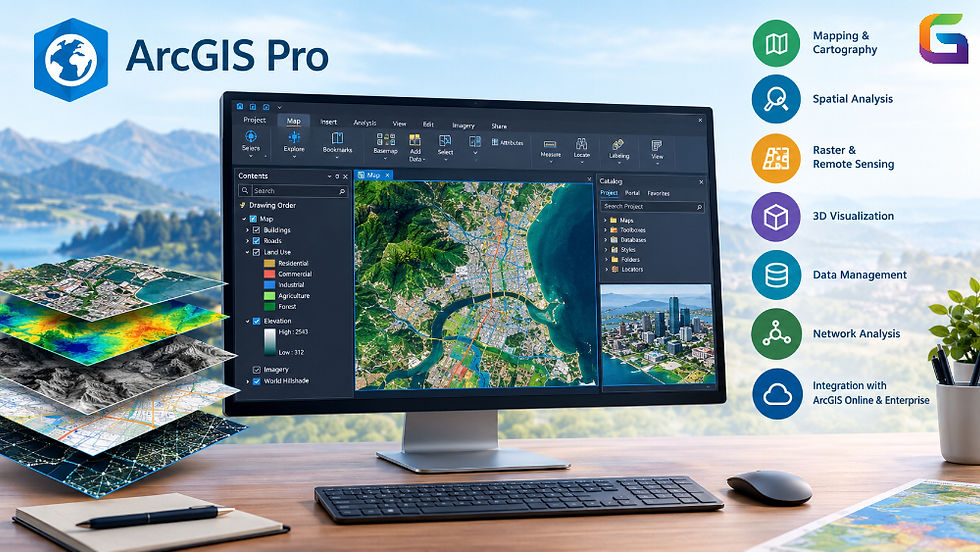
Task: Click the Folders icon in Catalog
Action: pos(614,259)
